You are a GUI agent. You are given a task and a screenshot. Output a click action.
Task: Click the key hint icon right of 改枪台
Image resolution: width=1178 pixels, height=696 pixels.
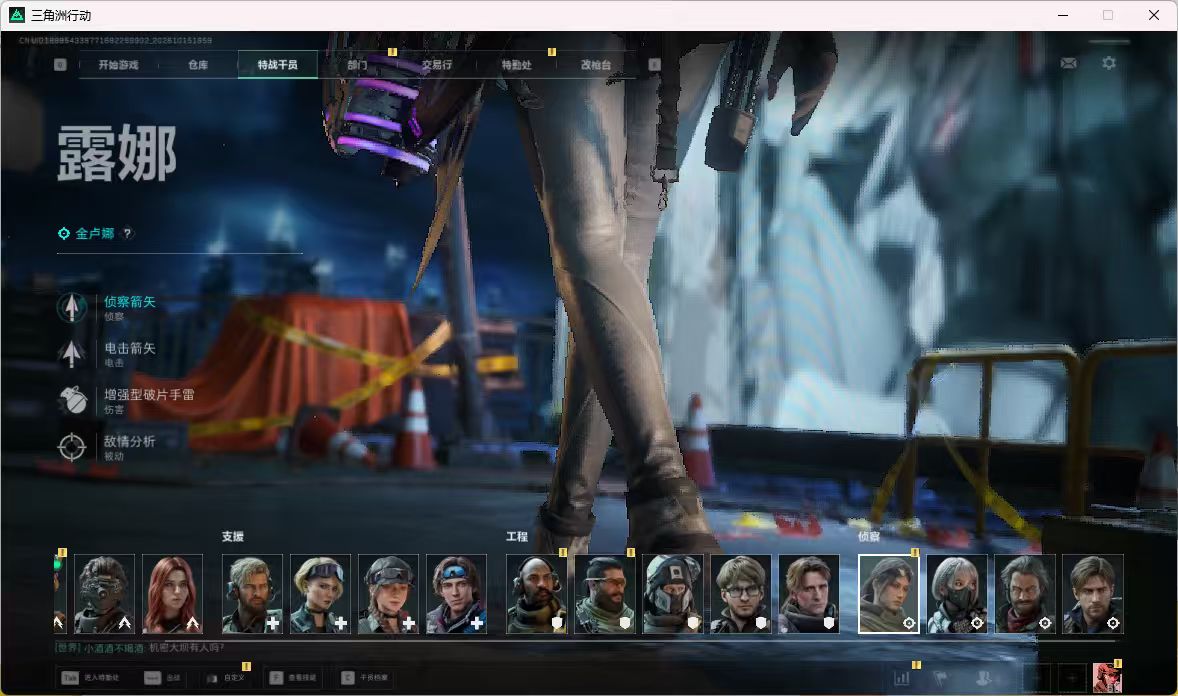[654, 65]
